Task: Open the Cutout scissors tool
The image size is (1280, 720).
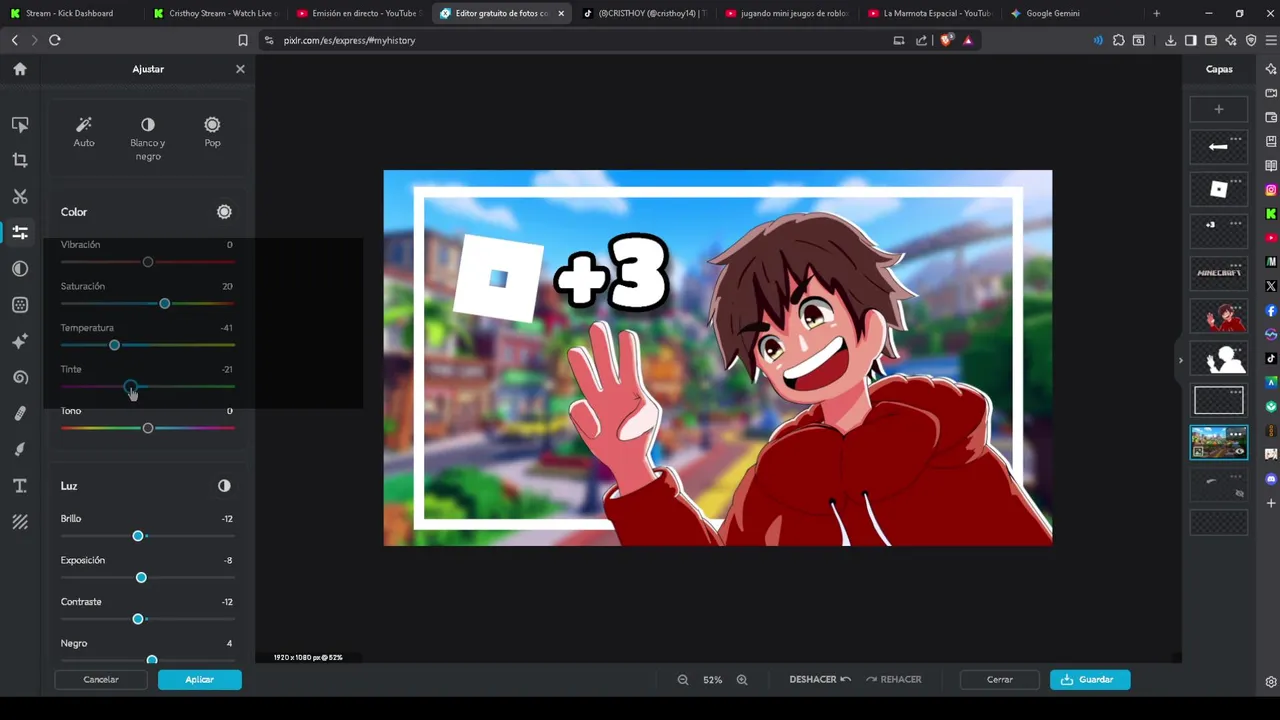Action: [x=20, y=197]
